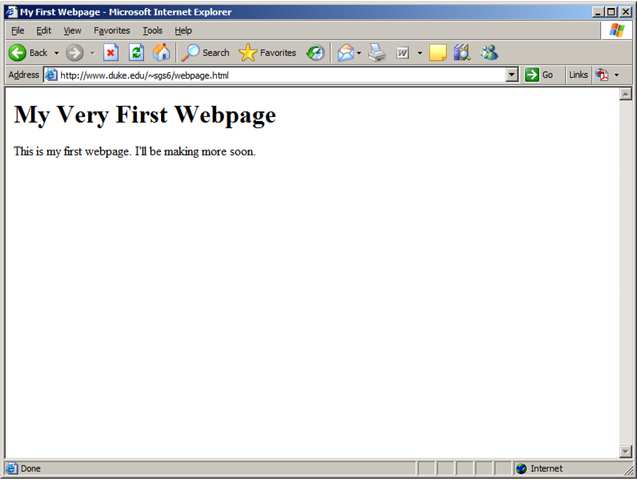Screen dimensions: 637x480
Task: Click the Internet Explorer title bar icon
Action: click(11, 12)
